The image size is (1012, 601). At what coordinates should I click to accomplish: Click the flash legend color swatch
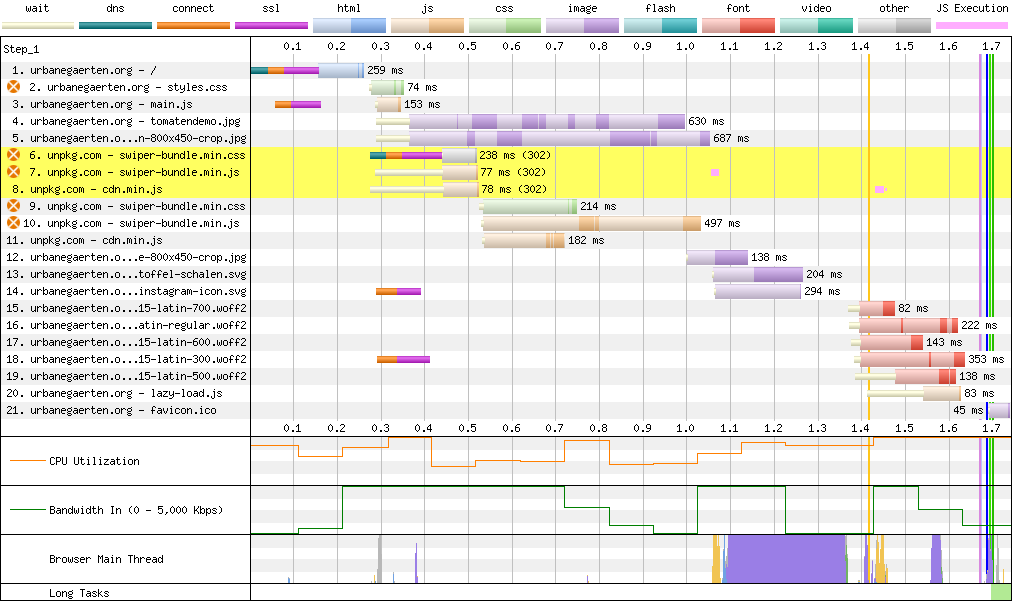click(x=660, y=26)
